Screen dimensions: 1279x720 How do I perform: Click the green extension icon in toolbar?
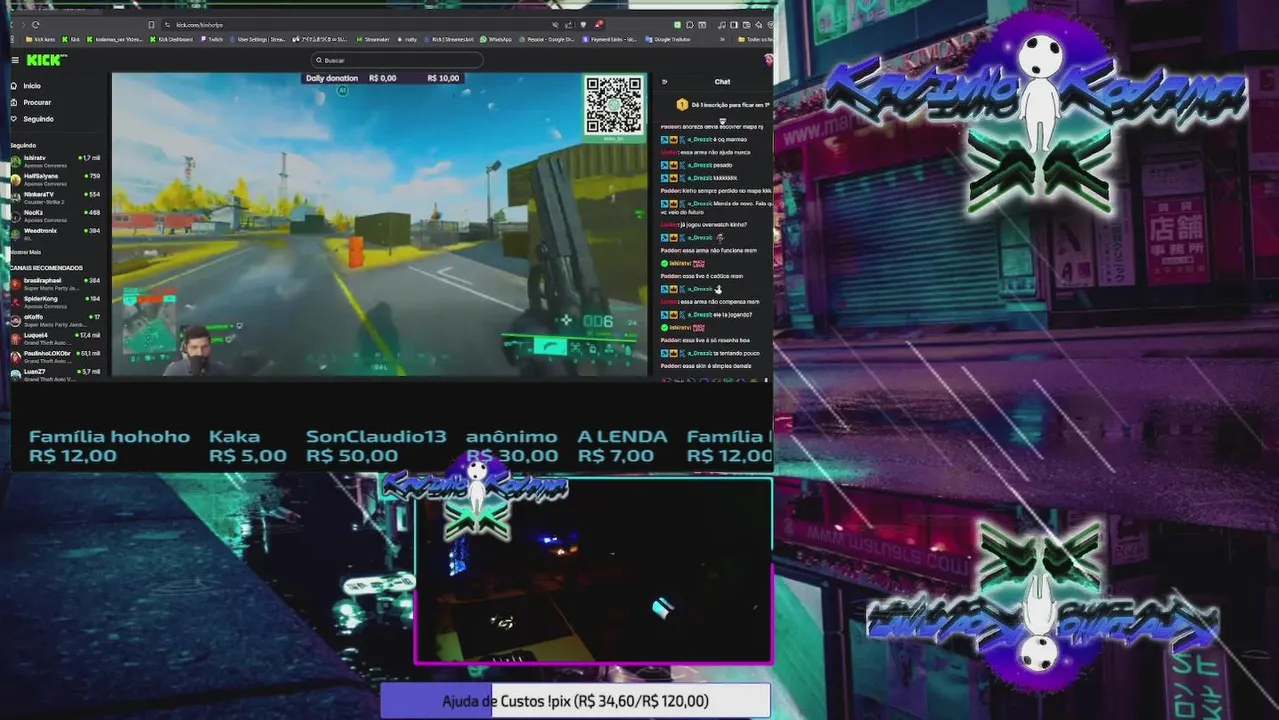pyautogui.click(x=677, y=24)
